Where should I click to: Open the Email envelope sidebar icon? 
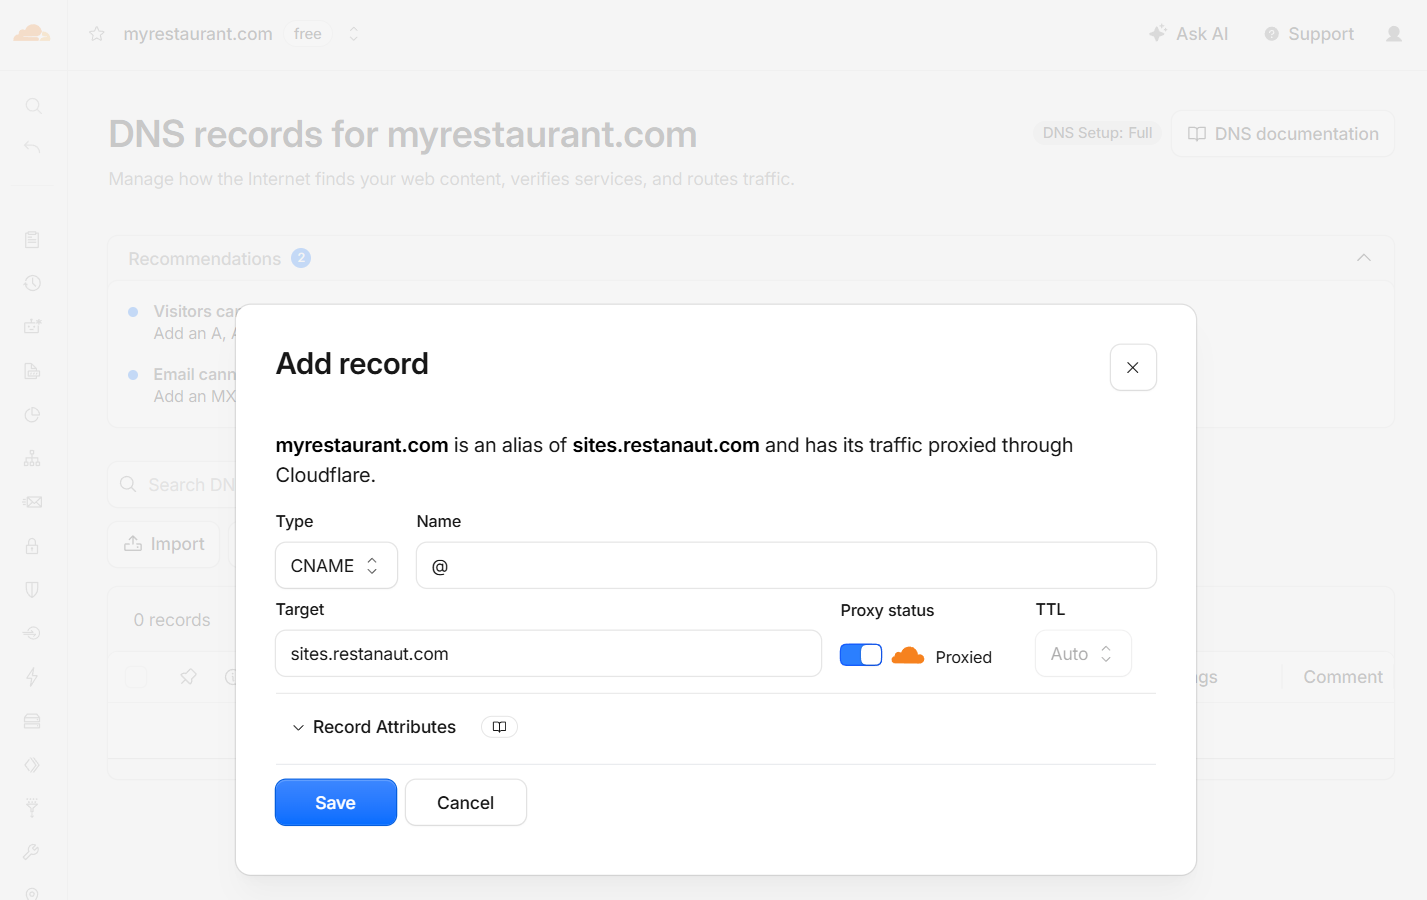tap(32, 502)
